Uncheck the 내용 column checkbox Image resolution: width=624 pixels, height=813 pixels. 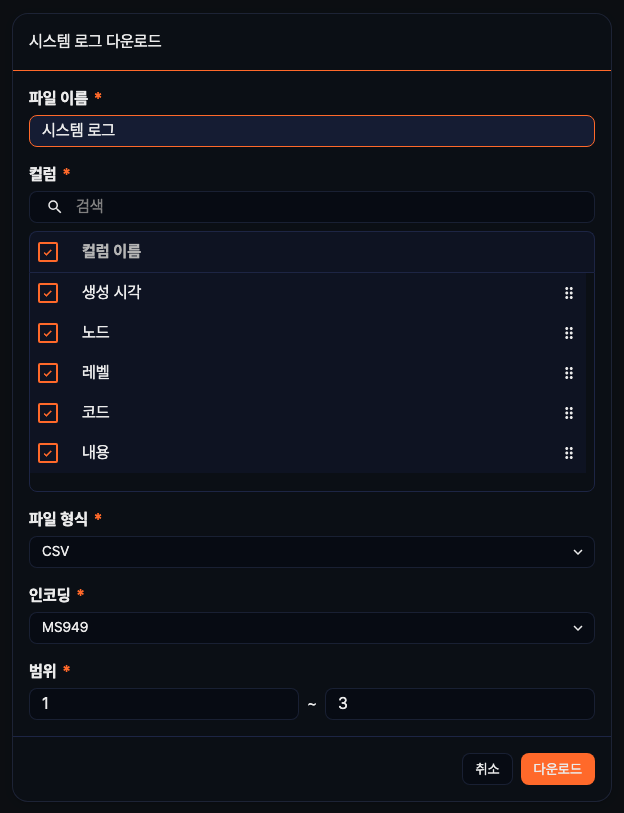[x=47, y=453]
